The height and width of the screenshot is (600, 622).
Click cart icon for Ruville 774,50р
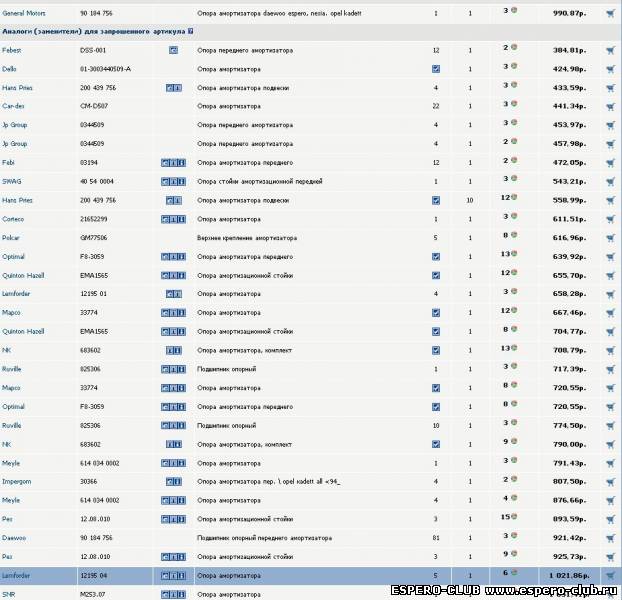[x=610, y=426]
